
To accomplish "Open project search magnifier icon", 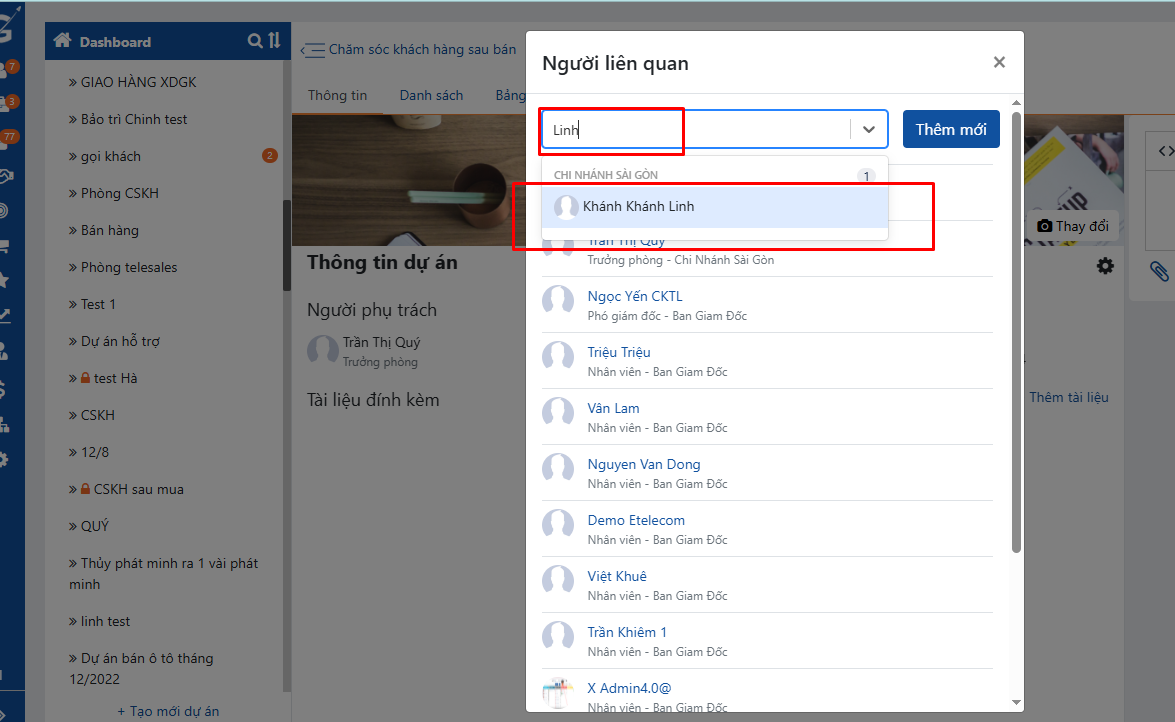I will click(x=255, y=41).
